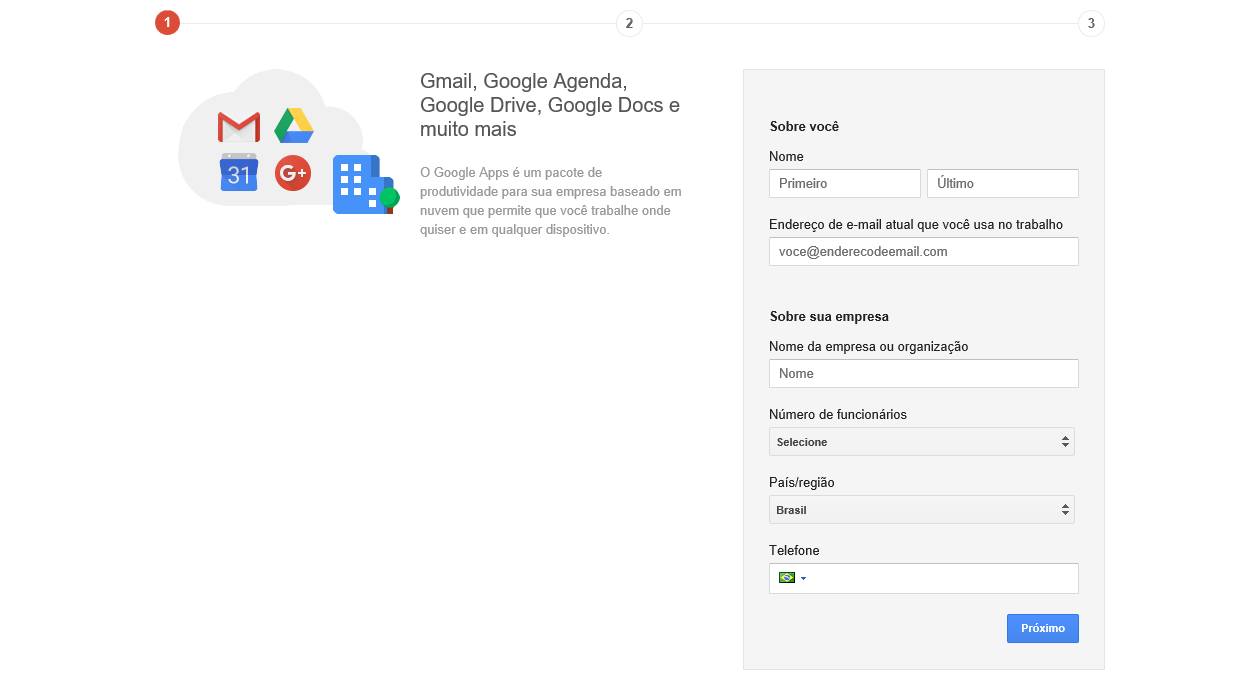Click the Brazil flag in the phone field

point(787,578)
